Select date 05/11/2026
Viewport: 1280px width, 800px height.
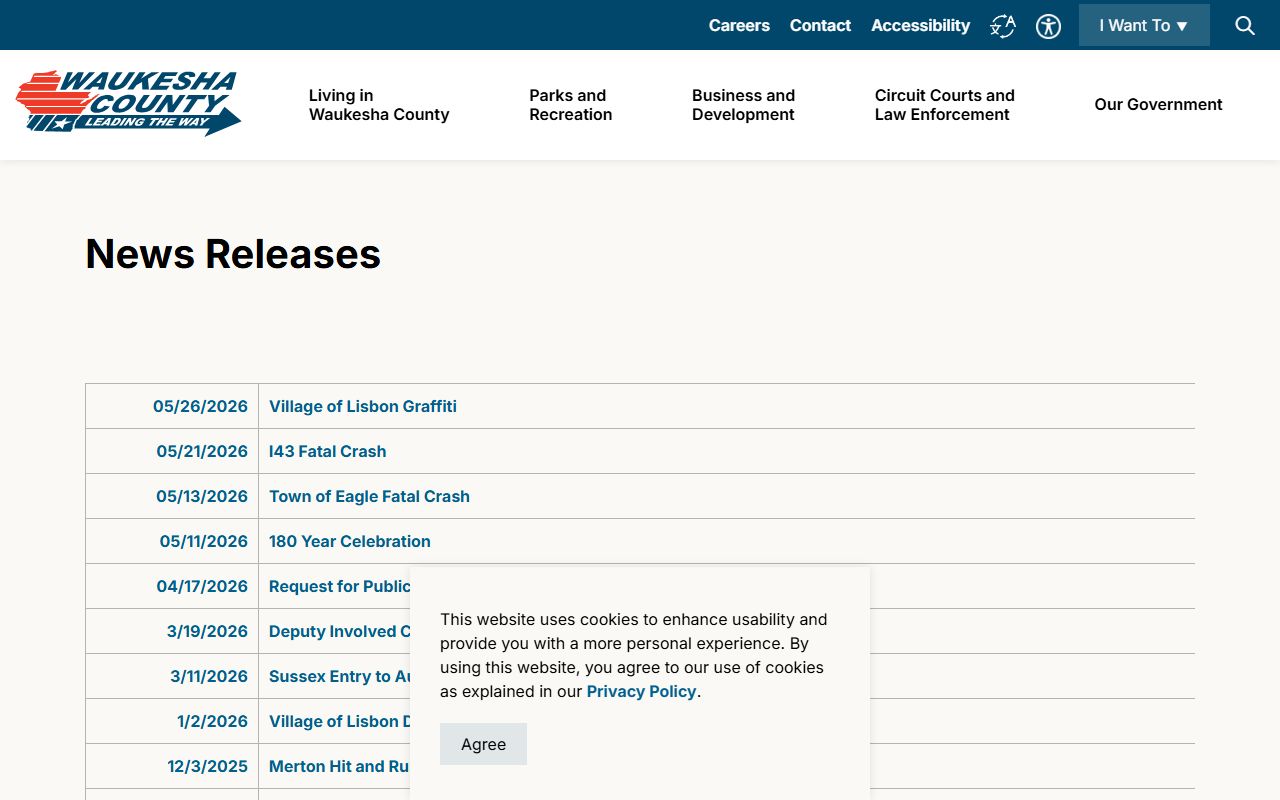click(204, 541)
